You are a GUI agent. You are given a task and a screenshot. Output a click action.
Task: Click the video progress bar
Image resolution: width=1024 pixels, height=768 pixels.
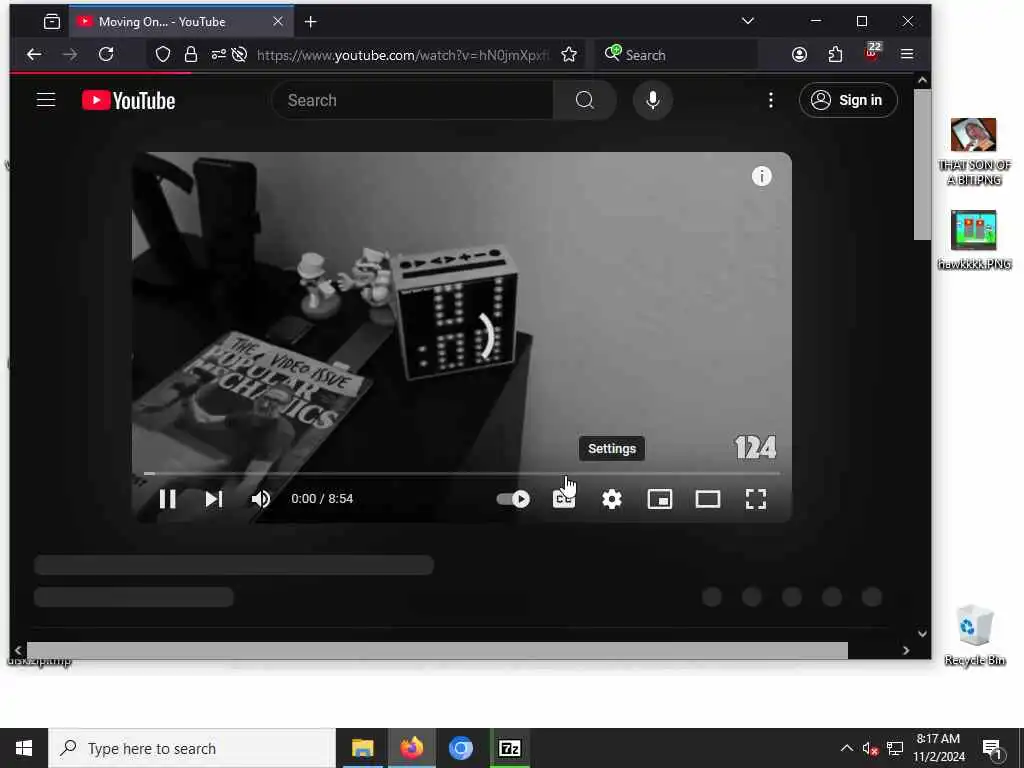point(462,473)
